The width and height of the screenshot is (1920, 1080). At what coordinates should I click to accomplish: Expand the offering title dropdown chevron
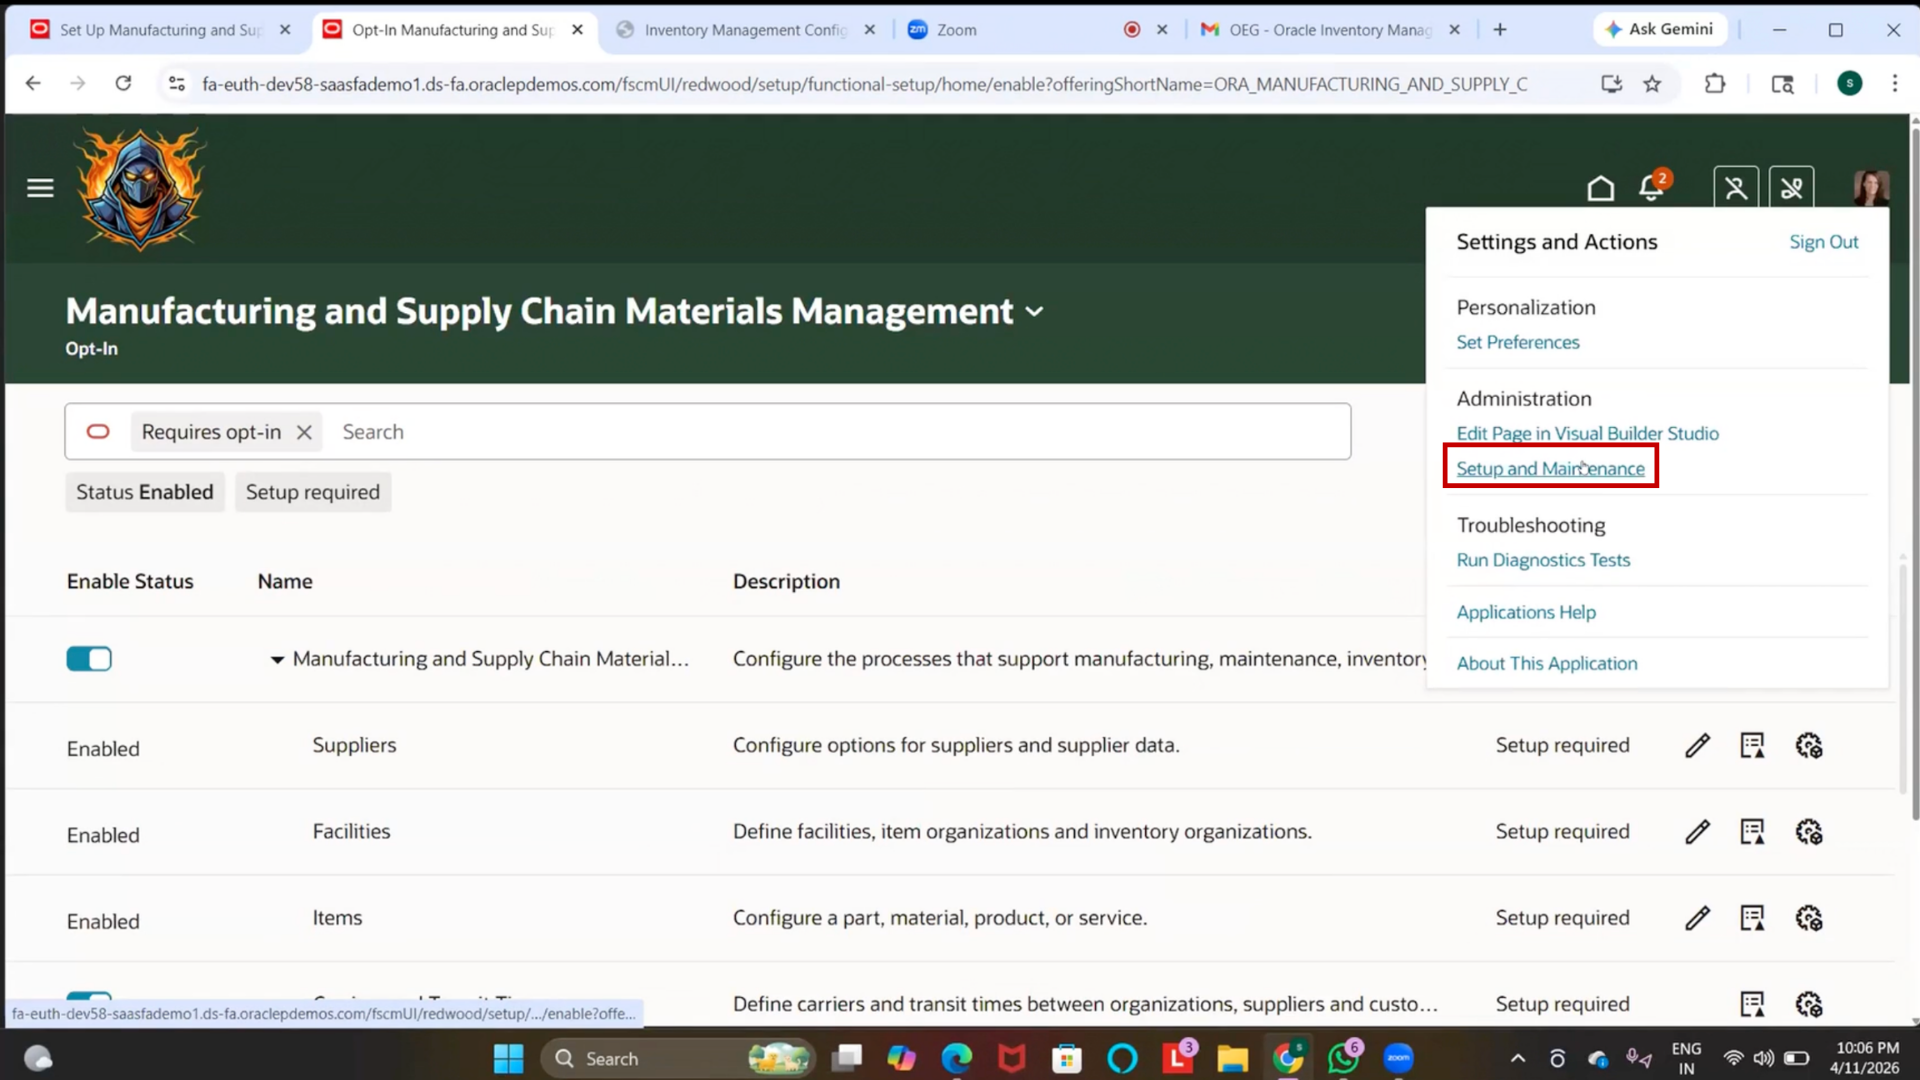pos(1035,312)
